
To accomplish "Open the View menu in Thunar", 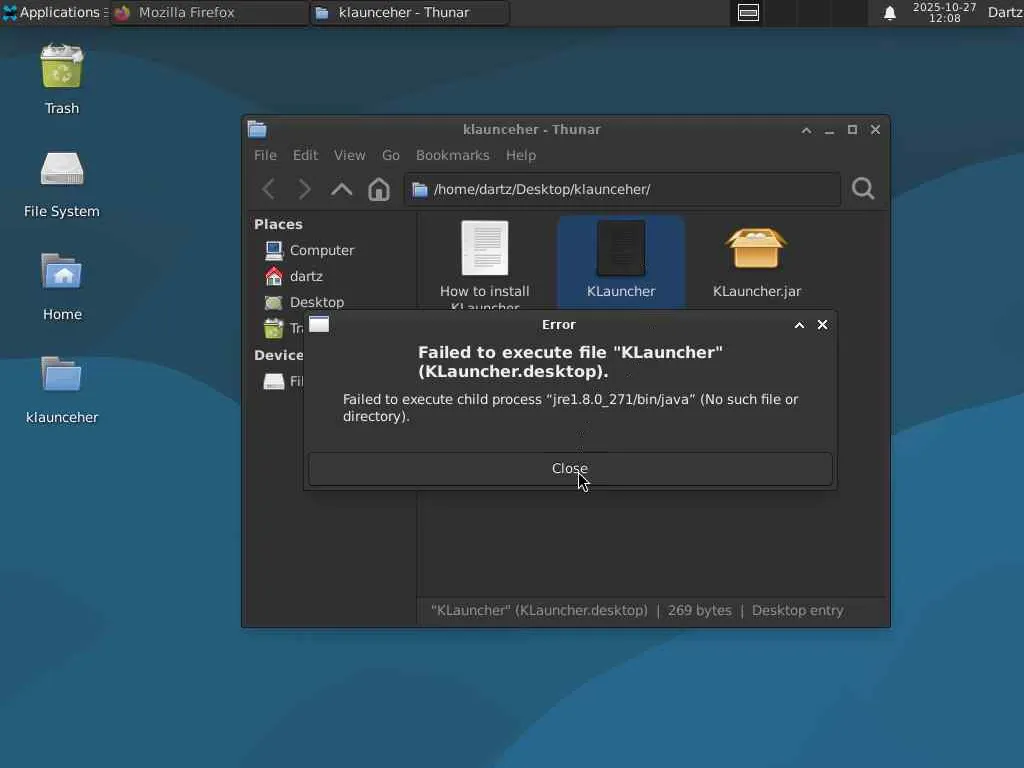I will (x=349, y=155).
